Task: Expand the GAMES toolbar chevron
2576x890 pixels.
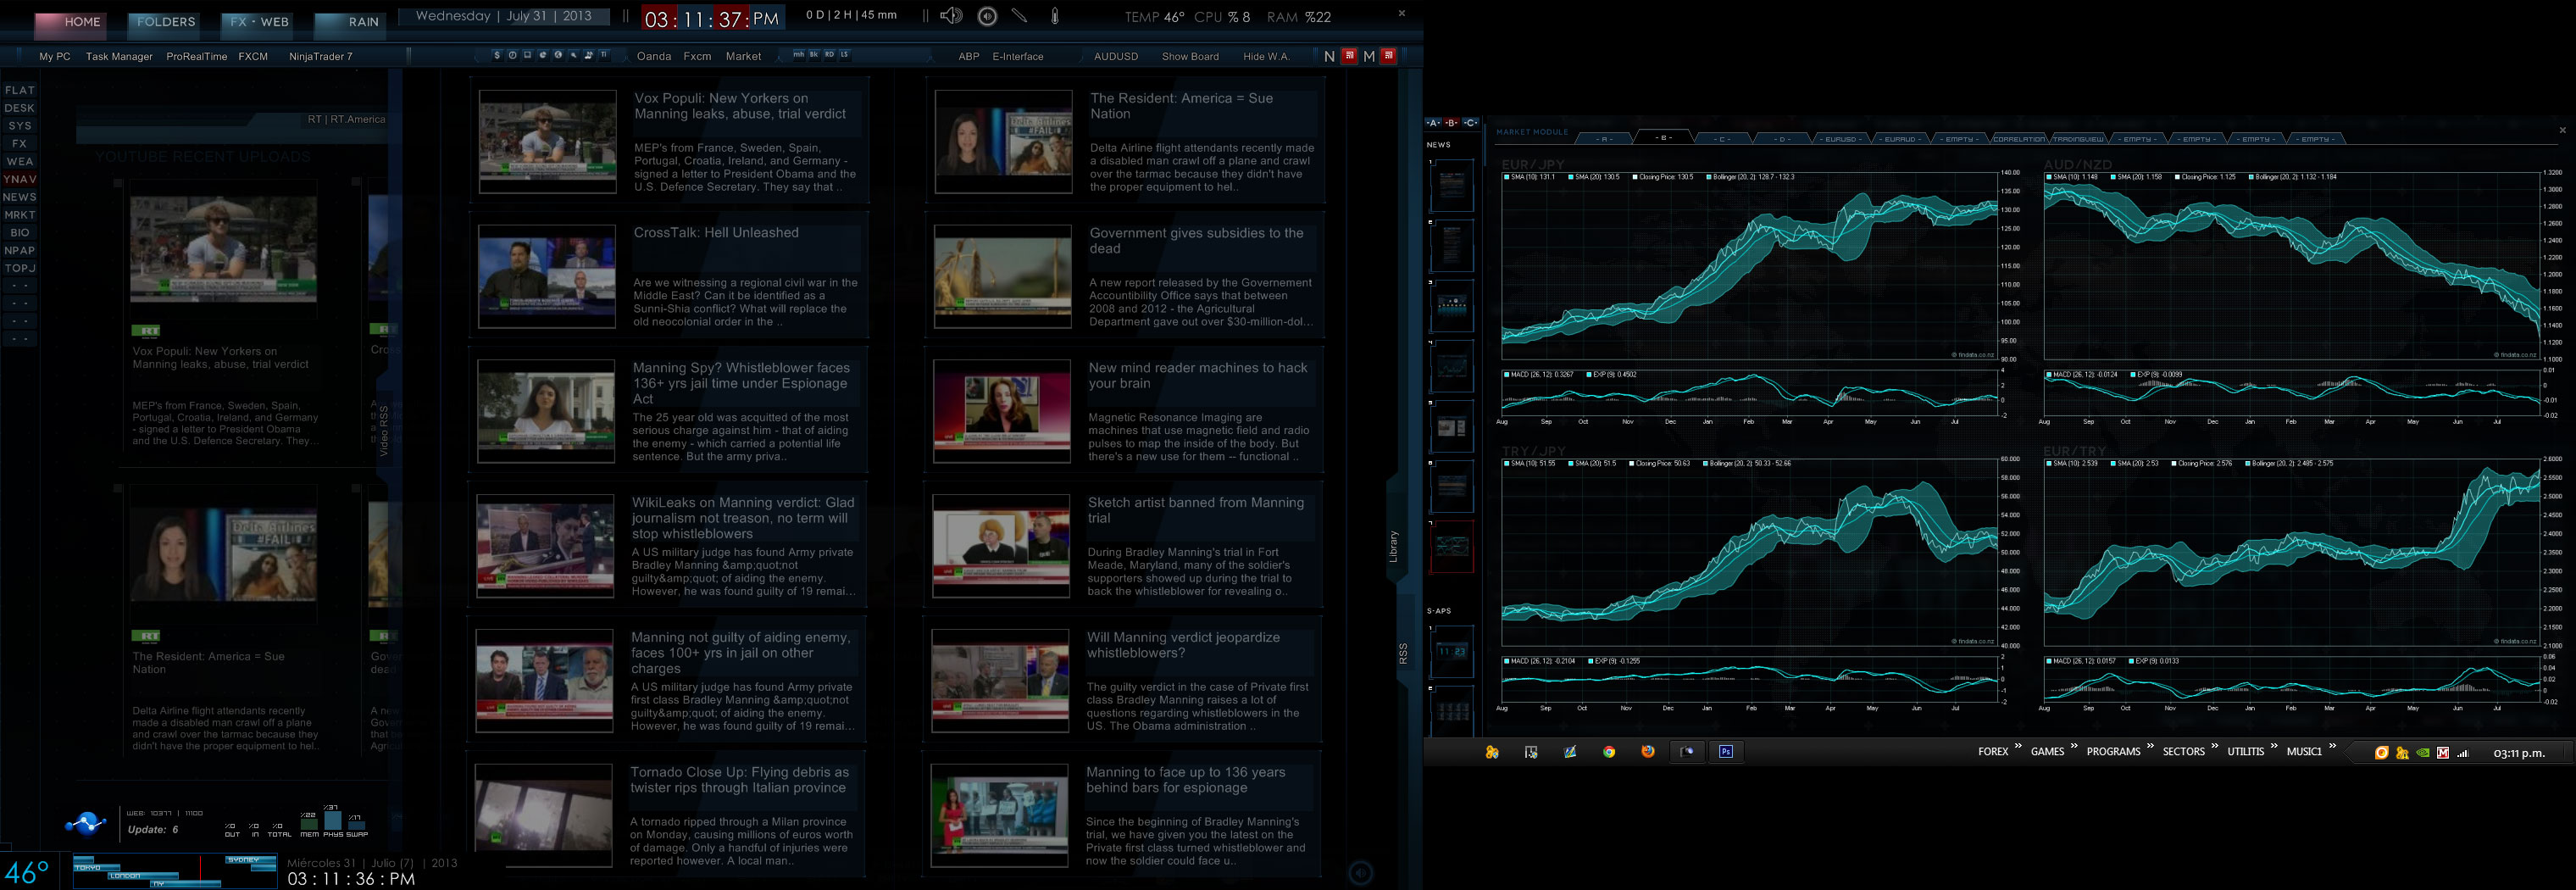Action: (x=2074, y=746)
